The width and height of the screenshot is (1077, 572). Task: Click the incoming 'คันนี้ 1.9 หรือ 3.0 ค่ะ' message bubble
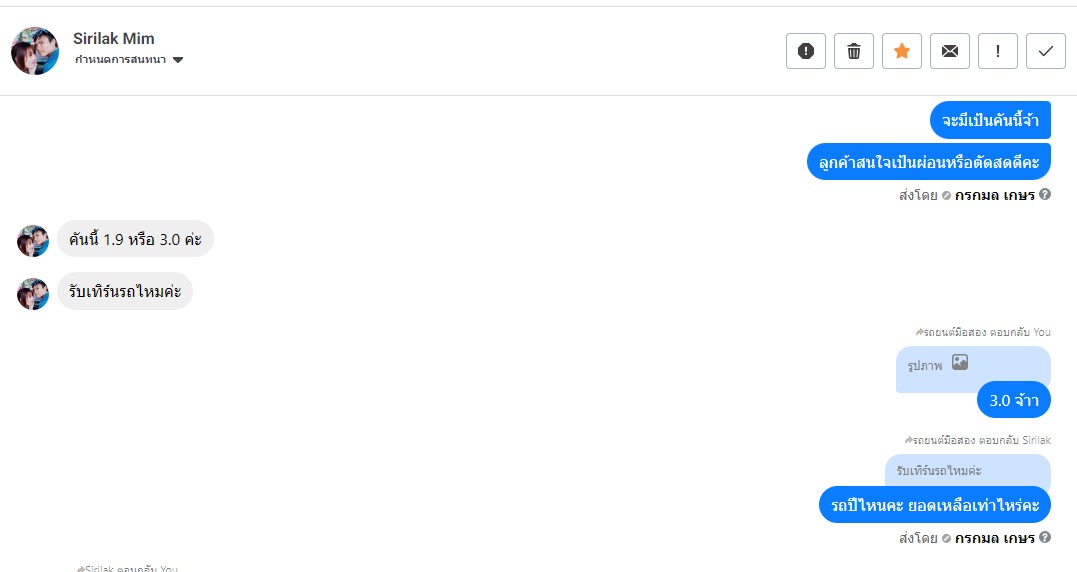click(x=135, y=239)
